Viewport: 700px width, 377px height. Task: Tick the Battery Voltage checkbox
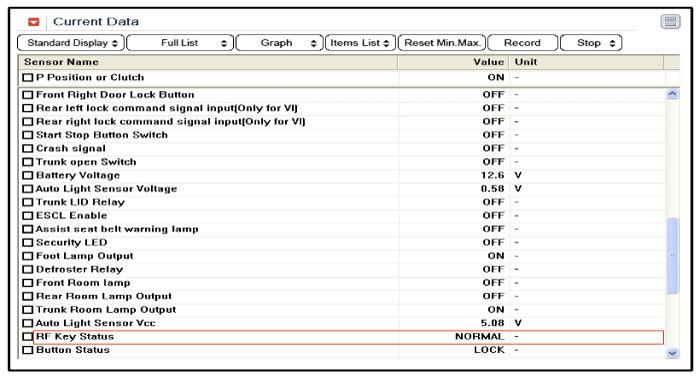[28, 176]
